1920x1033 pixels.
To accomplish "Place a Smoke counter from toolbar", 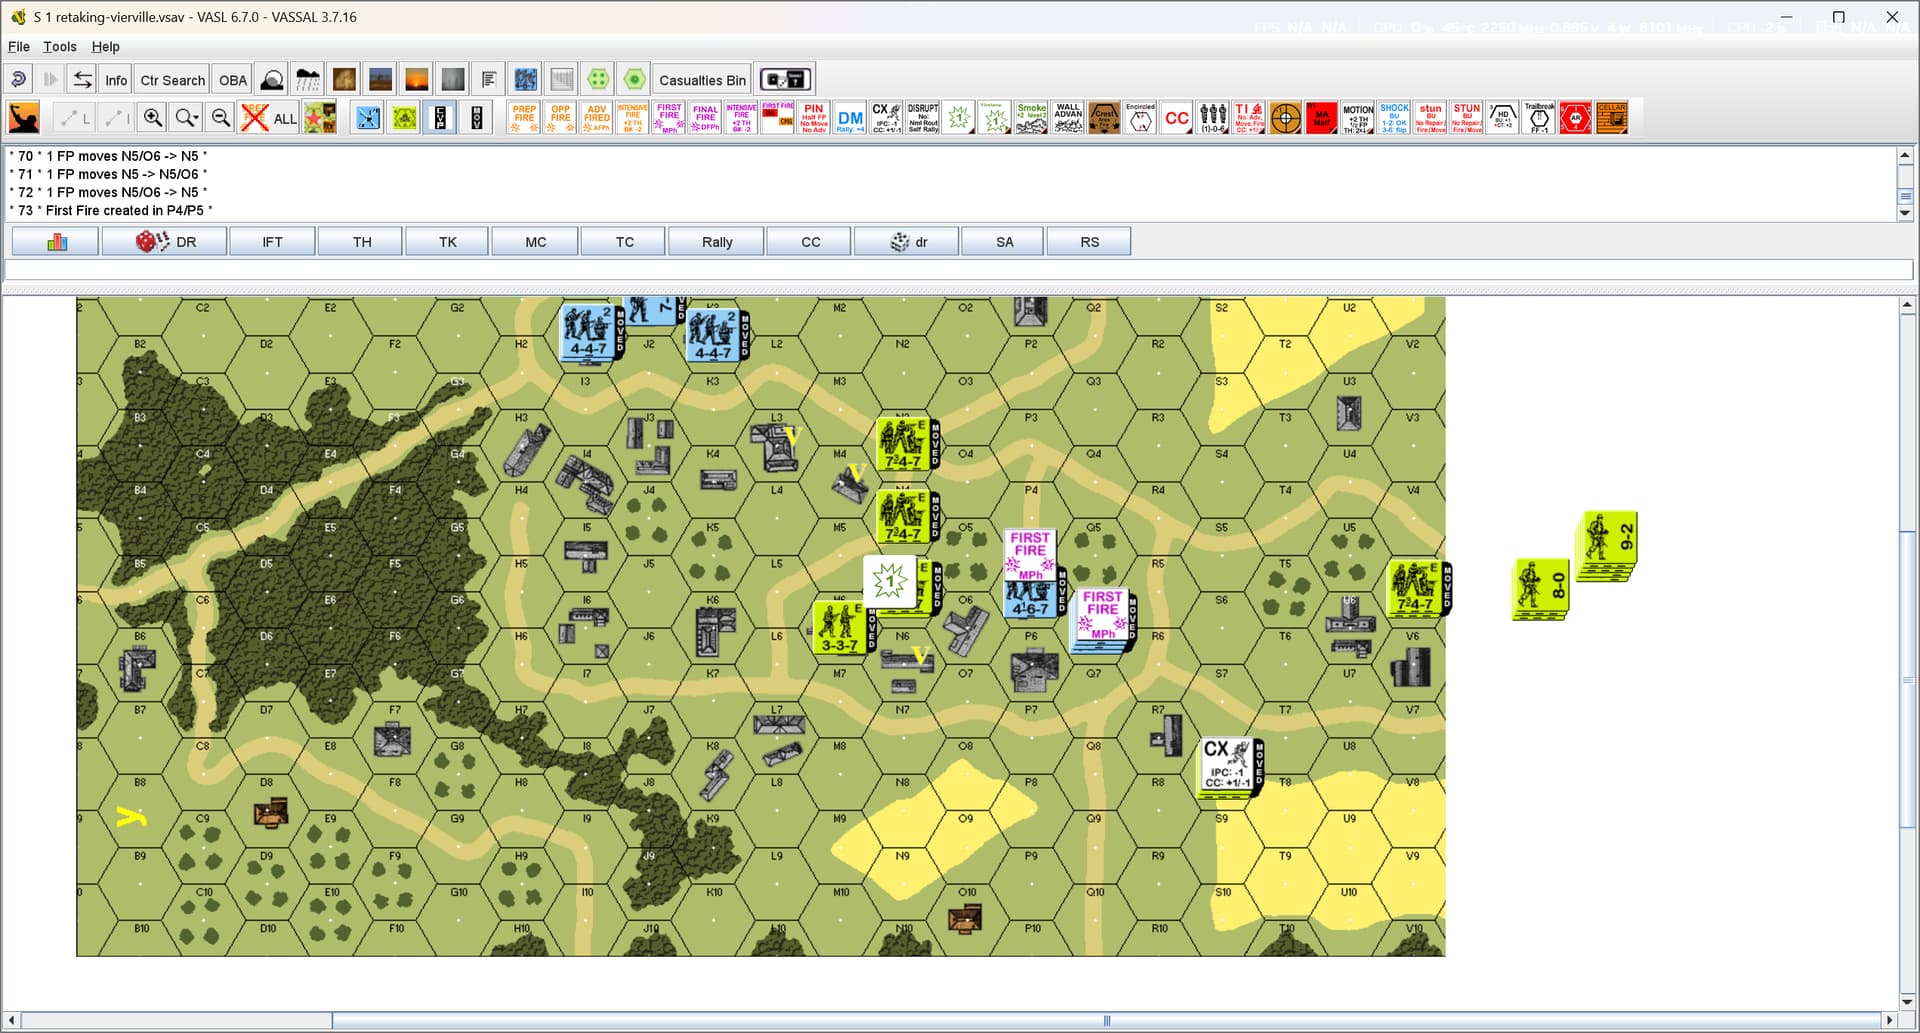I will click(1031, 118).
